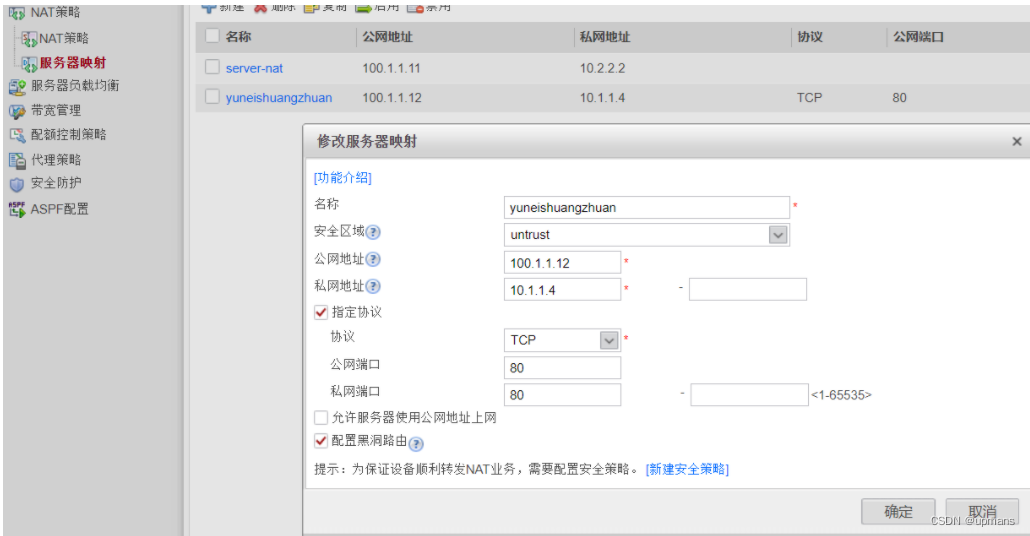Click the 带宽管理 icon
This screenshot has height=536, width=1030.
[17, 111]
